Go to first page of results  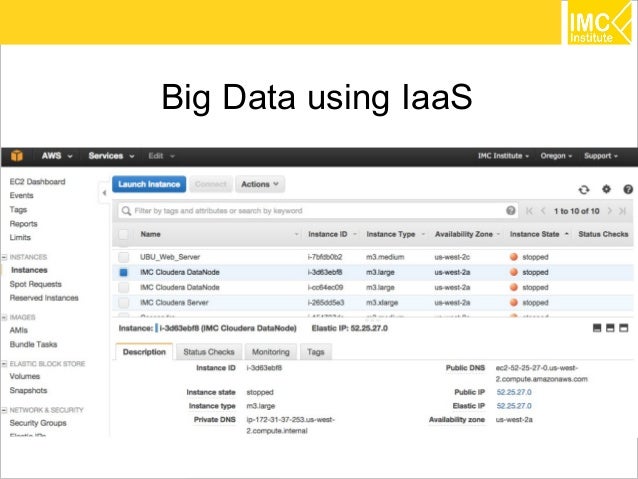tap(529, 211)
